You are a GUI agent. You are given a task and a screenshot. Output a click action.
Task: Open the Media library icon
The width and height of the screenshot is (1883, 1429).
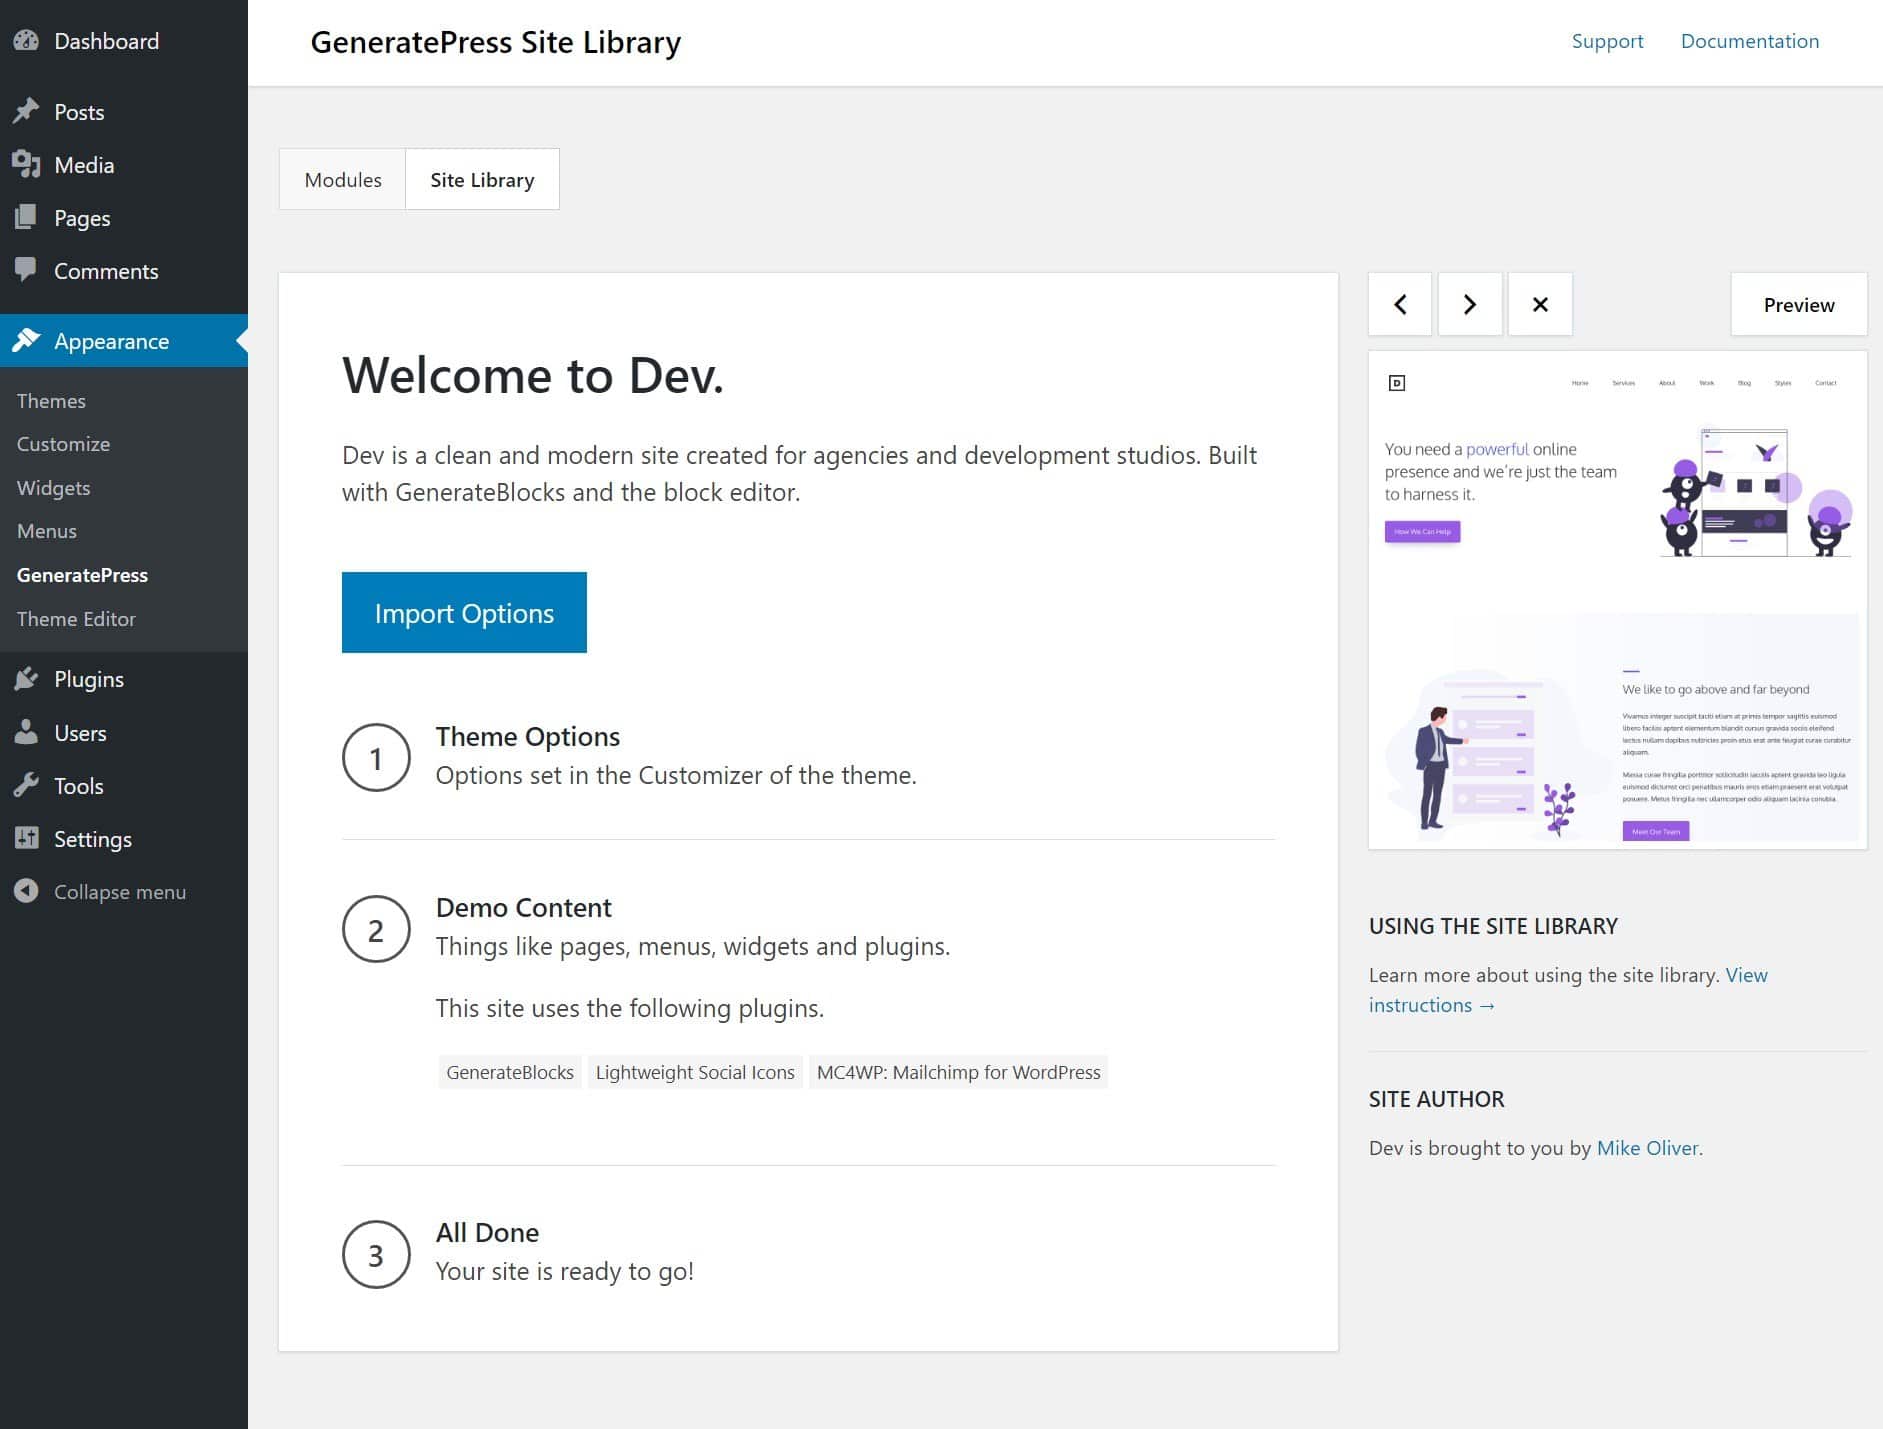coord(28,165)
